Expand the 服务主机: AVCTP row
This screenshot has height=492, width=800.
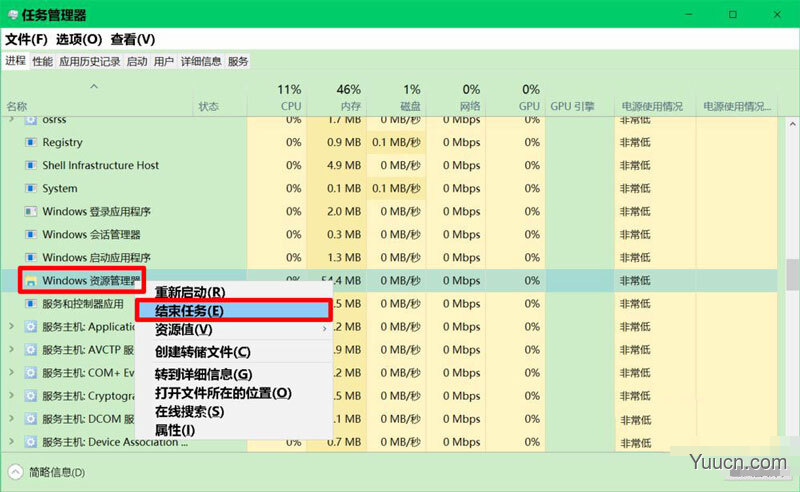(x=11, y=349)
